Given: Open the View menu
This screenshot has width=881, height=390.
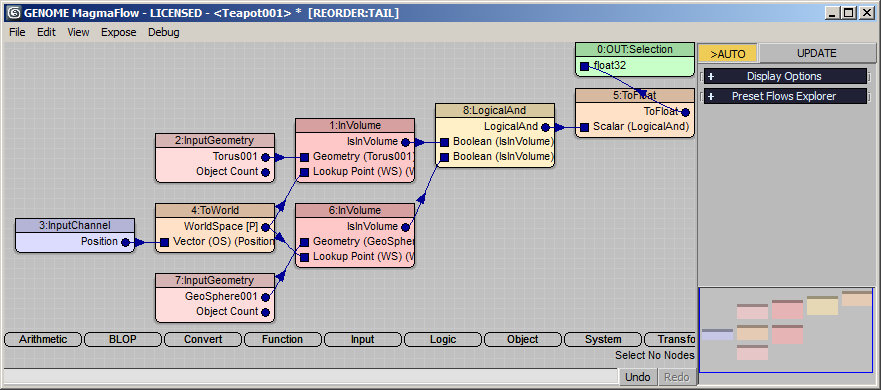Looking at the screenshot, I should pyautogui.click(x=78, y=32).
